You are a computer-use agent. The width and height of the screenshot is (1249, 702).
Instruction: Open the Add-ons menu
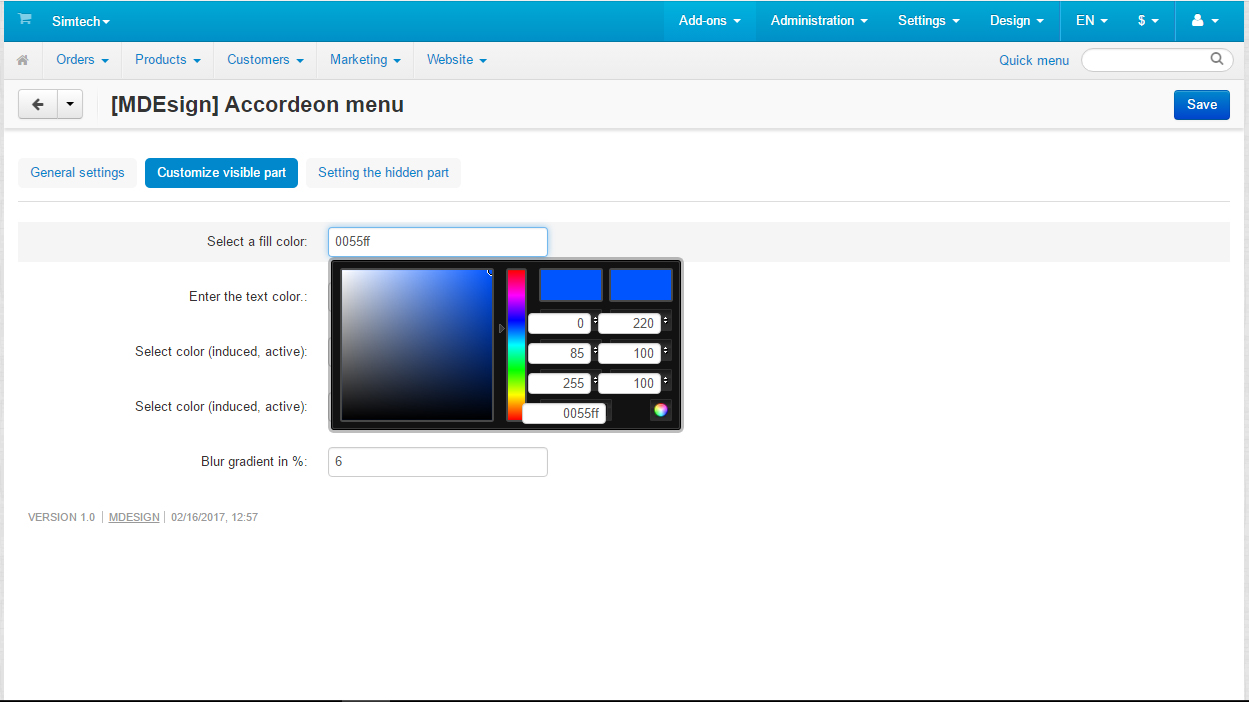[x=710, y=20]
